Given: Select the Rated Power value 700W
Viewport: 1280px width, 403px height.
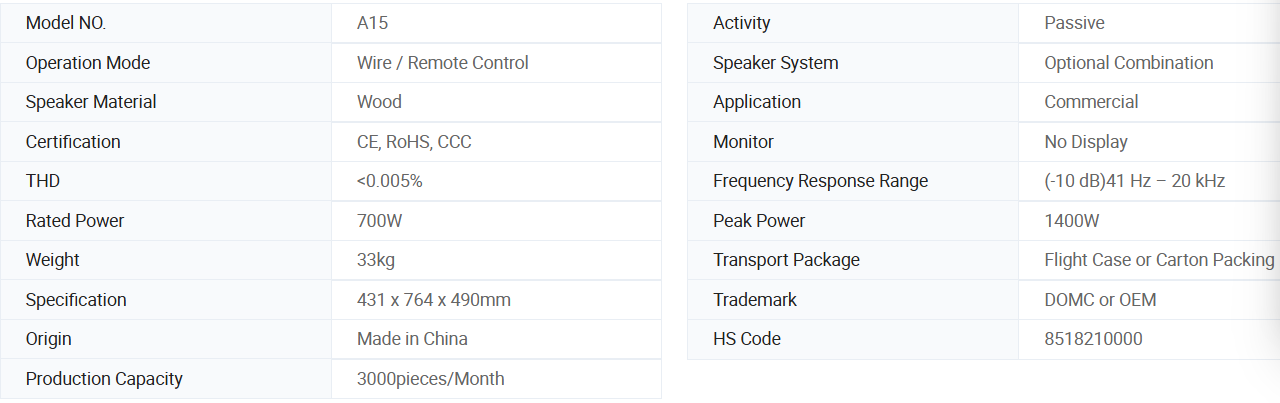Looking at the screenshot, I should click(x=380, y=221).
